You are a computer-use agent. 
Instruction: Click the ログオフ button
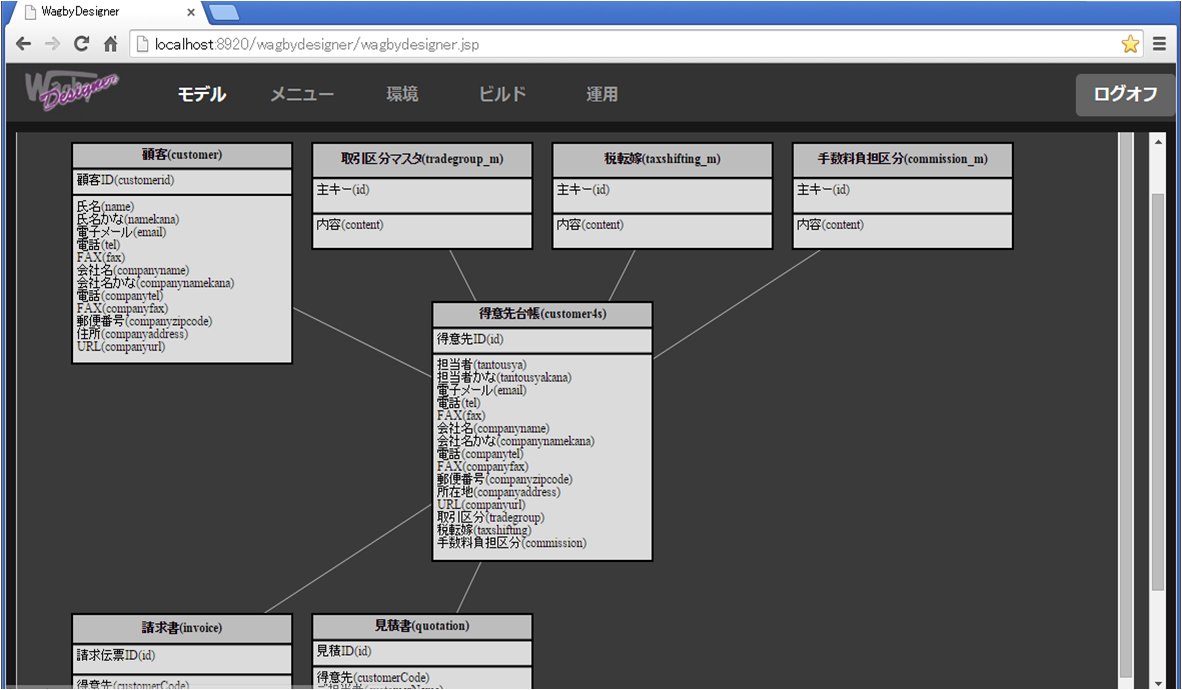coord(1125,94)
